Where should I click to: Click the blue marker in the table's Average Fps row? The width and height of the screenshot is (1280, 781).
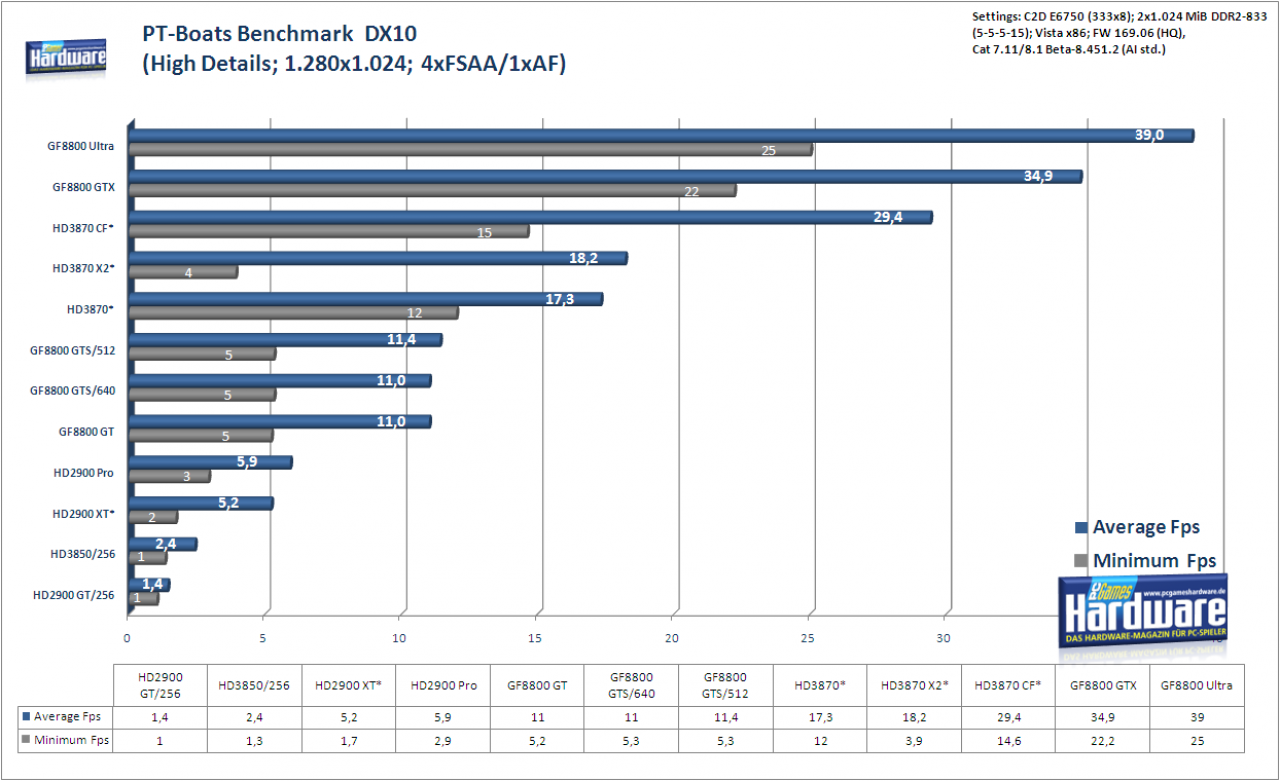[x=26, y=716]
